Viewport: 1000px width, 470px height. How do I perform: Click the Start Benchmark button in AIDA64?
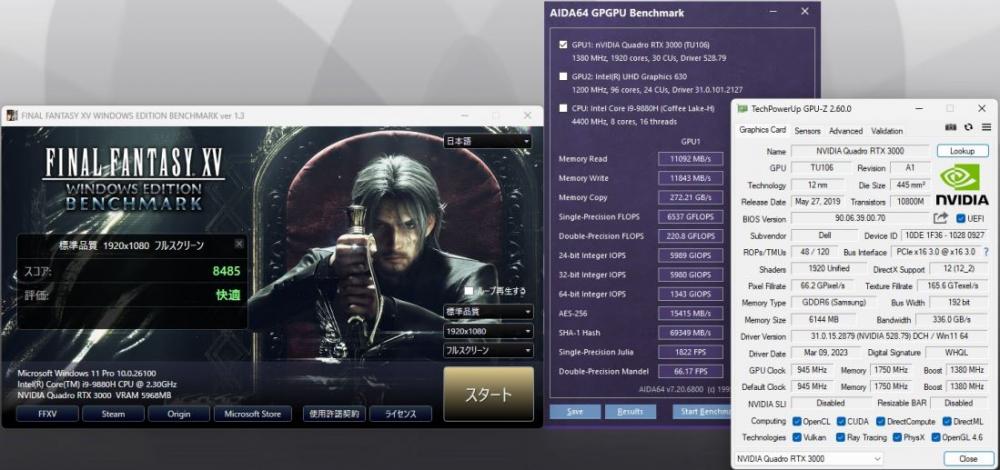(x=702, y=411)
